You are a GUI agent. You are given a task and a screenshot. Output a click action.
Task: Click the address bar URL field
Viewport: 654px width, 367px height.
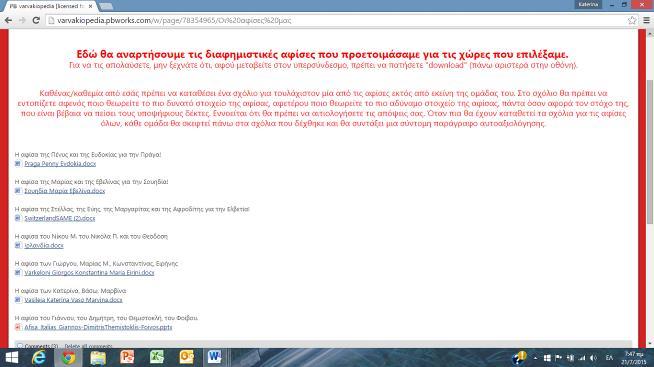point(338,20)
